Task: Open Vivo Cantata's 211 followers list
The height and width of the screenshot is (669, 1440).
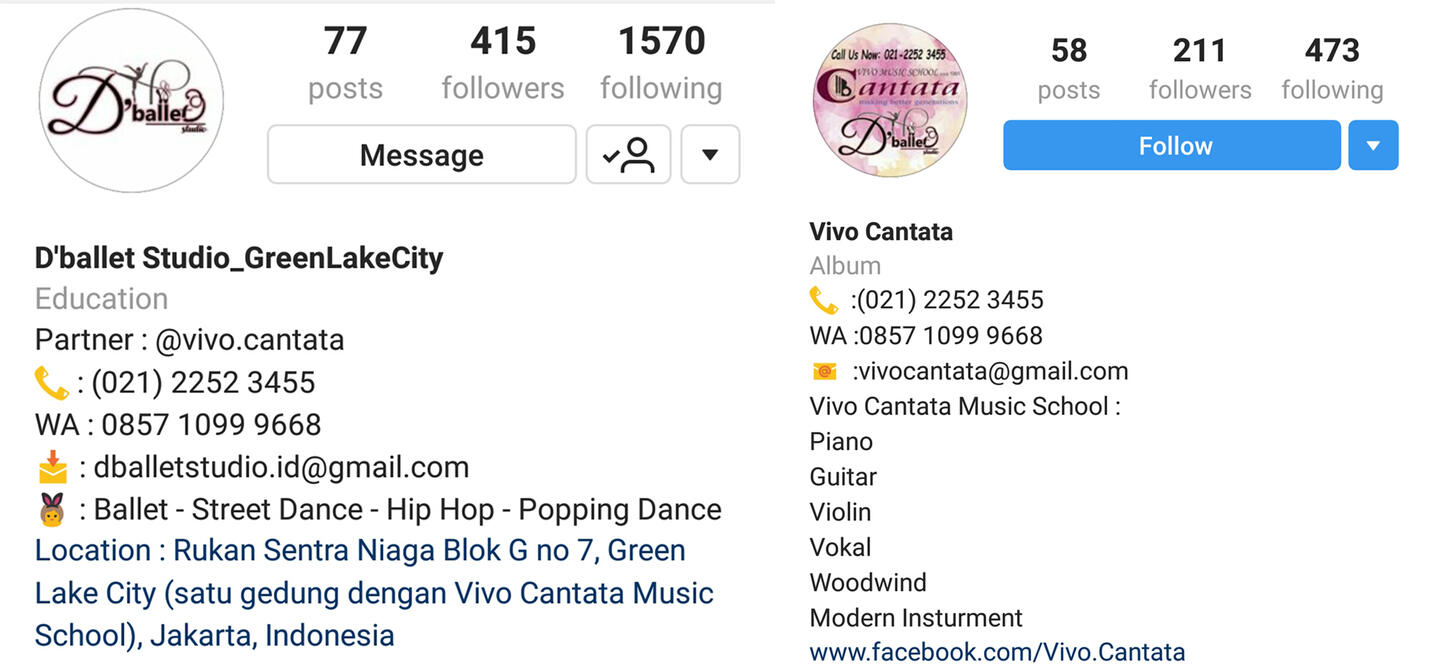Action: tap(1200, 69)
